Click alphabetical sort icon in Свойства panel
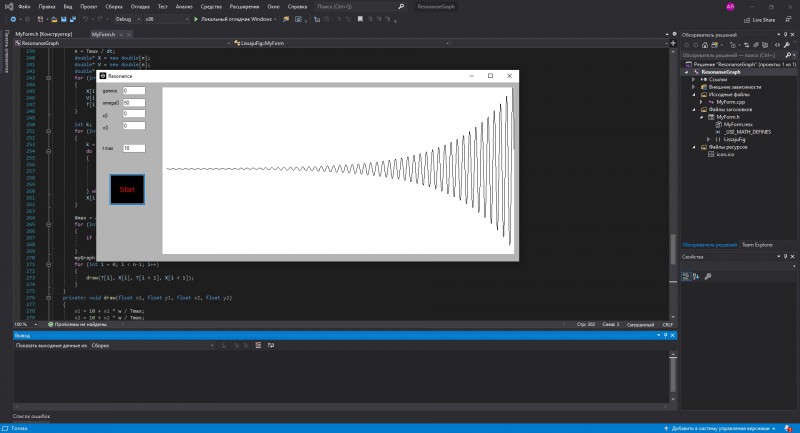 coord(696,276)
